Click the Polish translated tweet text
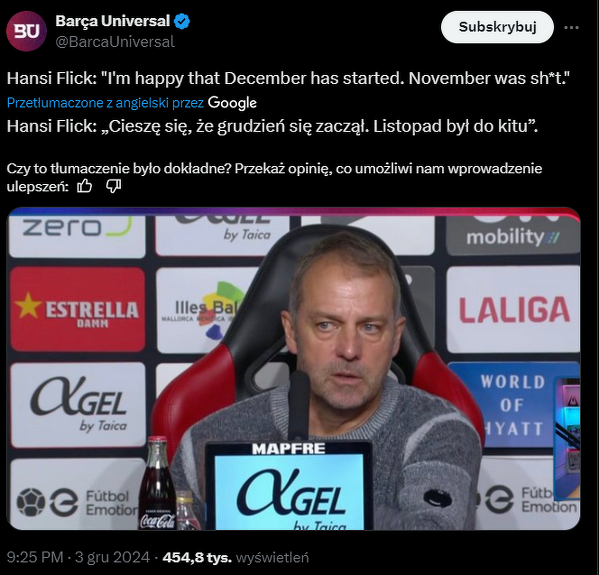The image size is (599, 575). 272,126
